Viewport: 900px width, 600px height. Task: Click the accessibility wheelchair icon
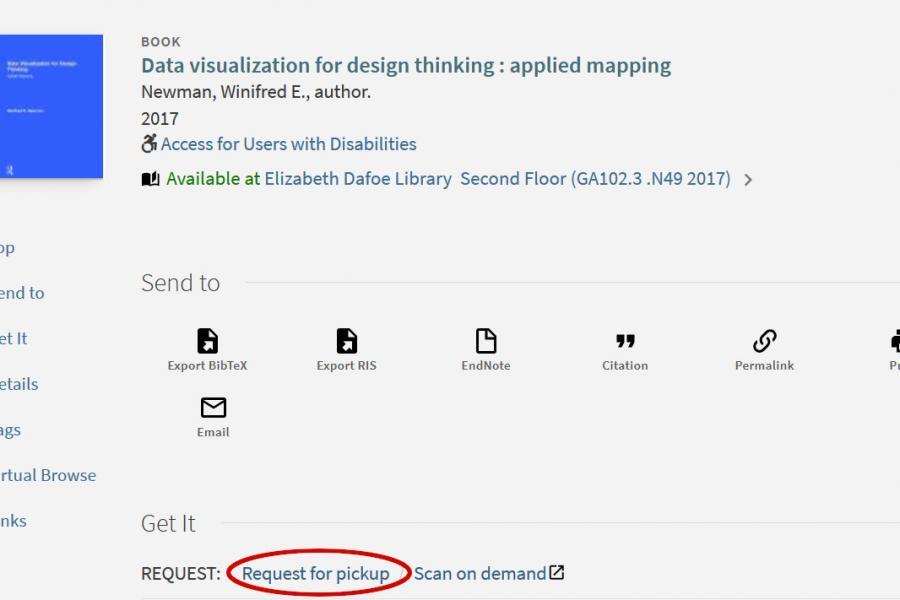(149, 144)
